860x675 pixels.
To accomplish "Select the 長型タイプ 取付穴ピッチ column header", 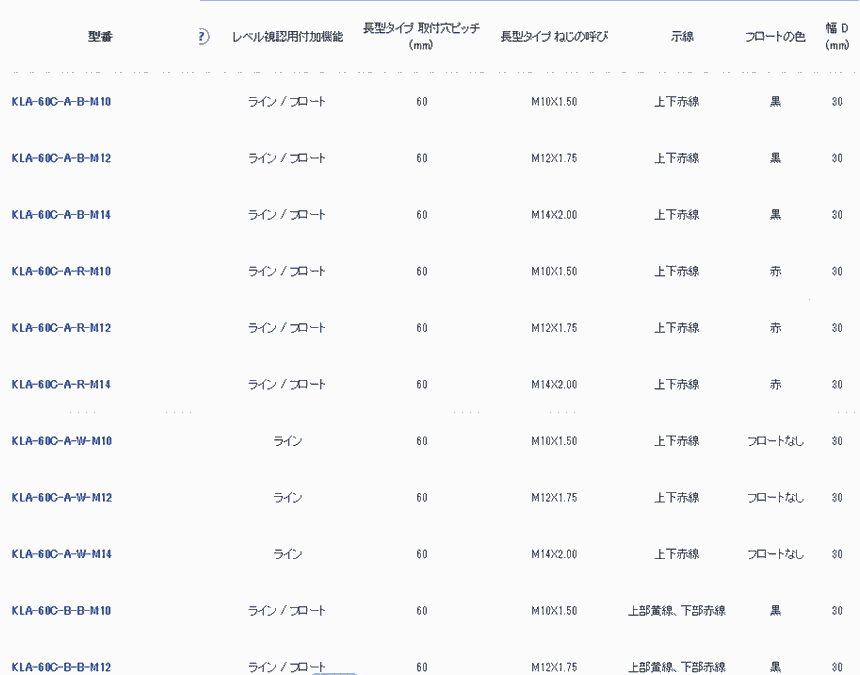I will pyautogui.click(x=421, y=36).
